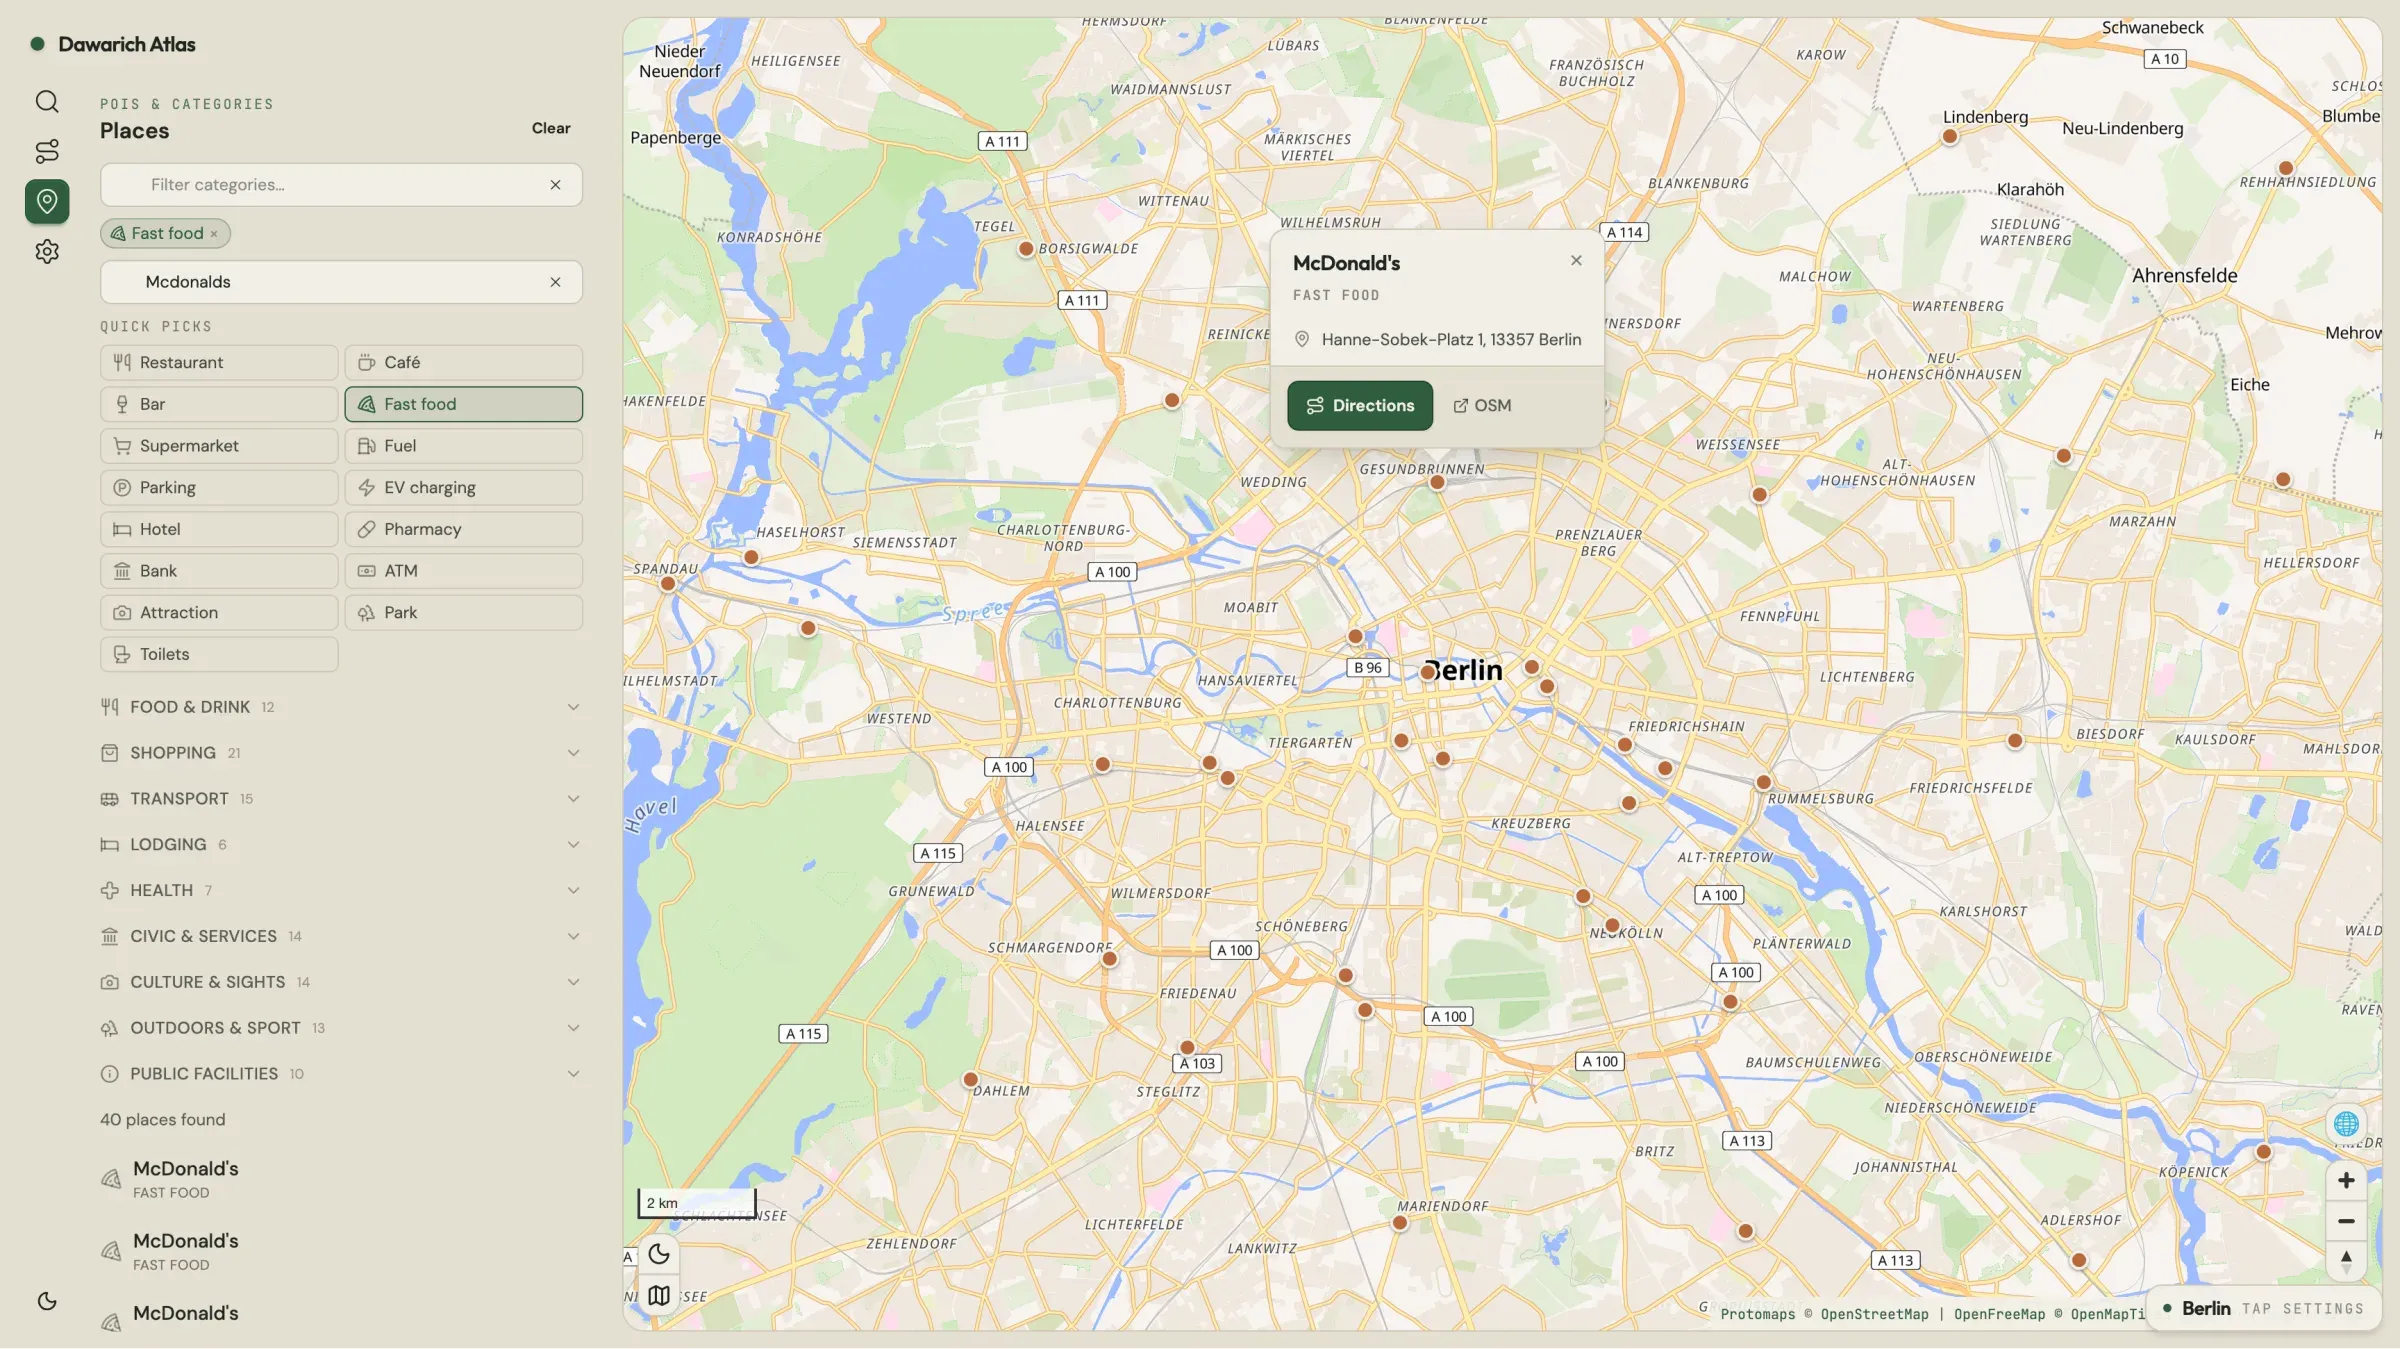
Task: Click the map marker near Spandau
Action: [668, 584]
